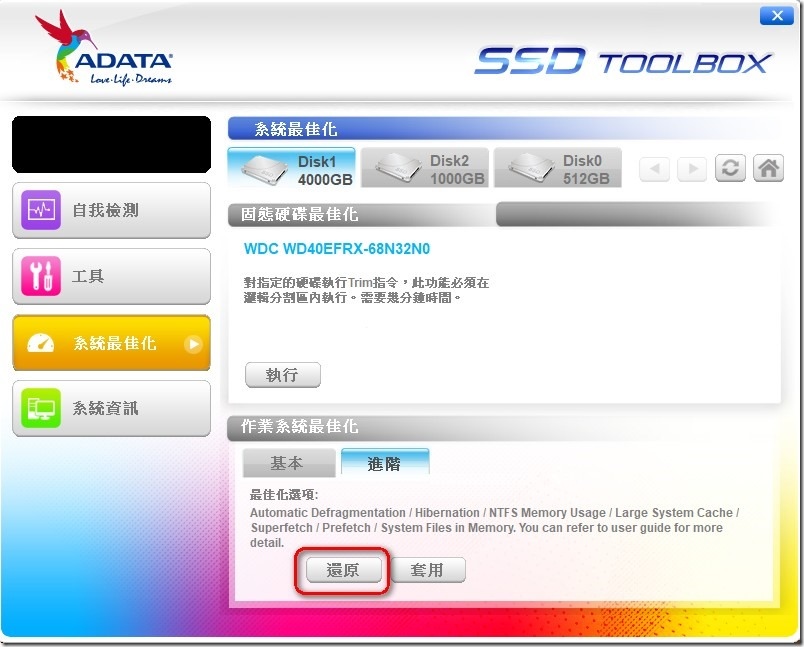
Task: Click the 套用 apply button
Action: coord(428,570)
